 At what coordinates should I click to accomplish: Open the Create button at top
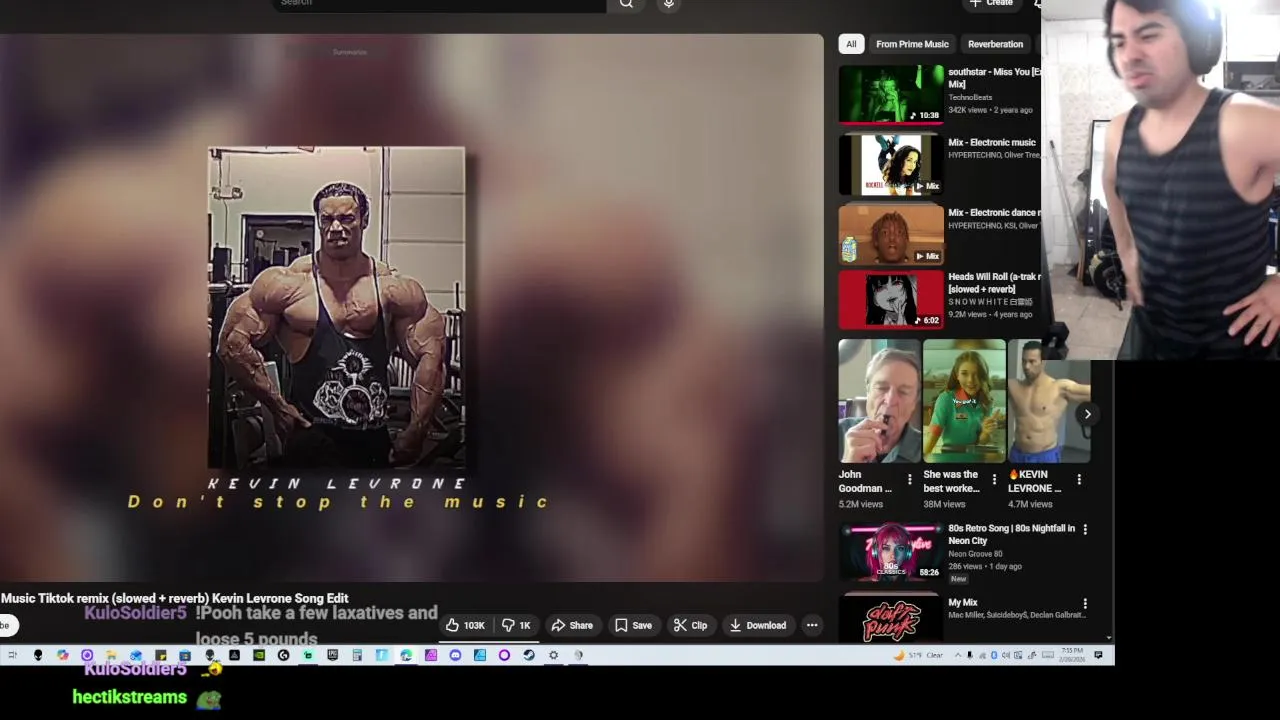tap(992, 3)
